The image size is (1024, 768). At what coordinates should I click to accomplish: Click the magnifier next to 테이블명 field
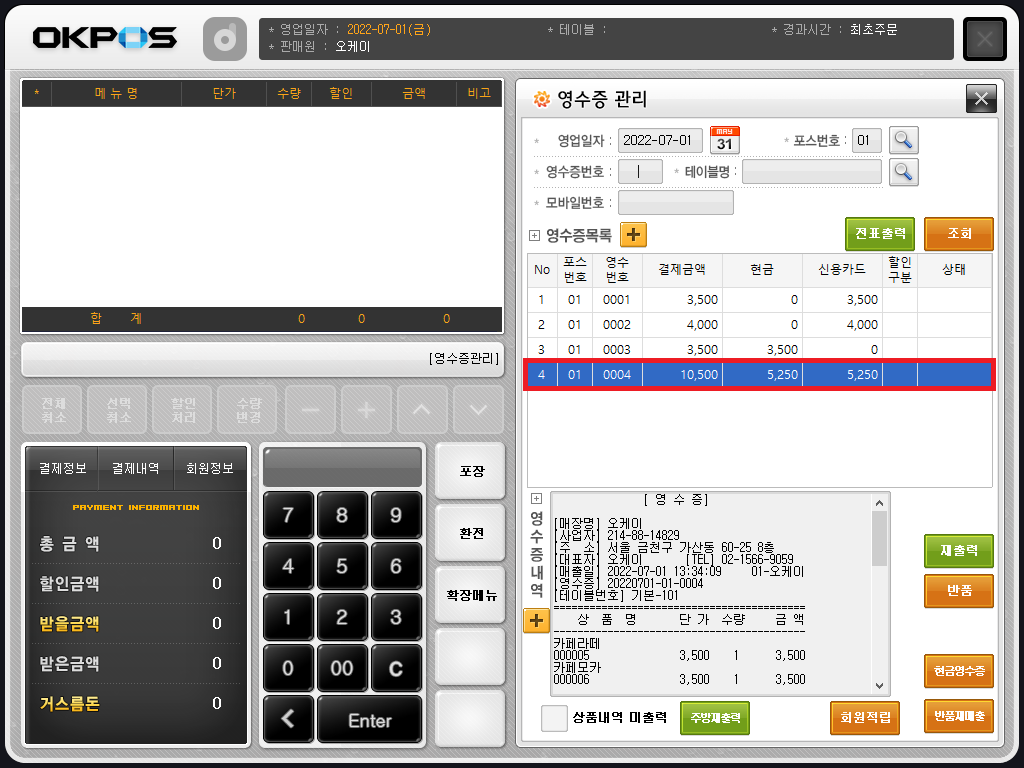click(904, 172)
